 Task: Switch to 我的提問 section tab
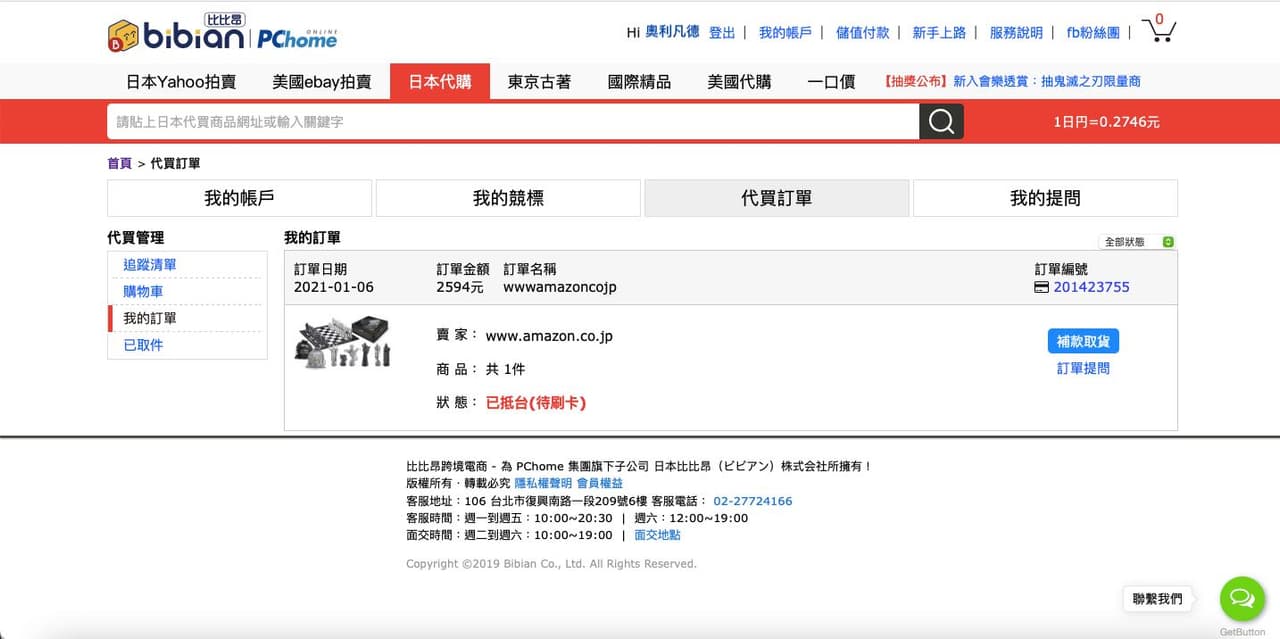click(1045, 198)
